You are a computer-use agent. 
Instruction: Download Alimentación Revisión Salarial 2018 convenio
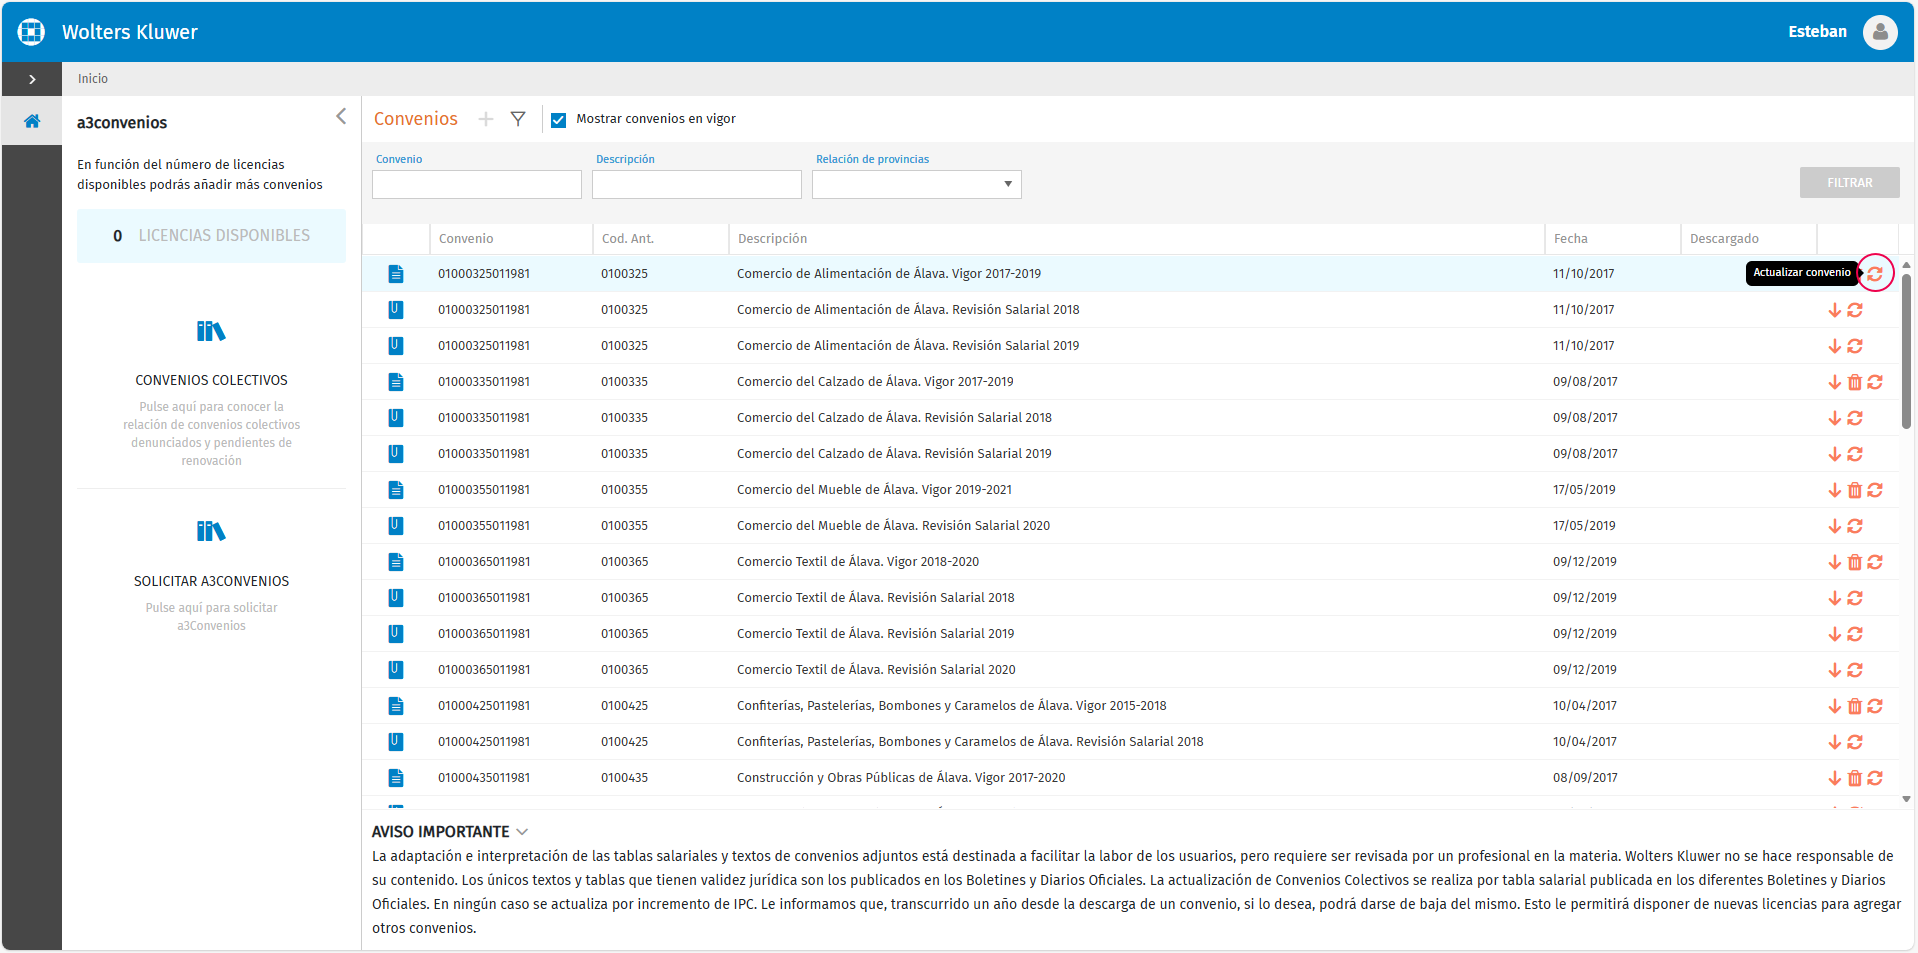click(1835, 310)
